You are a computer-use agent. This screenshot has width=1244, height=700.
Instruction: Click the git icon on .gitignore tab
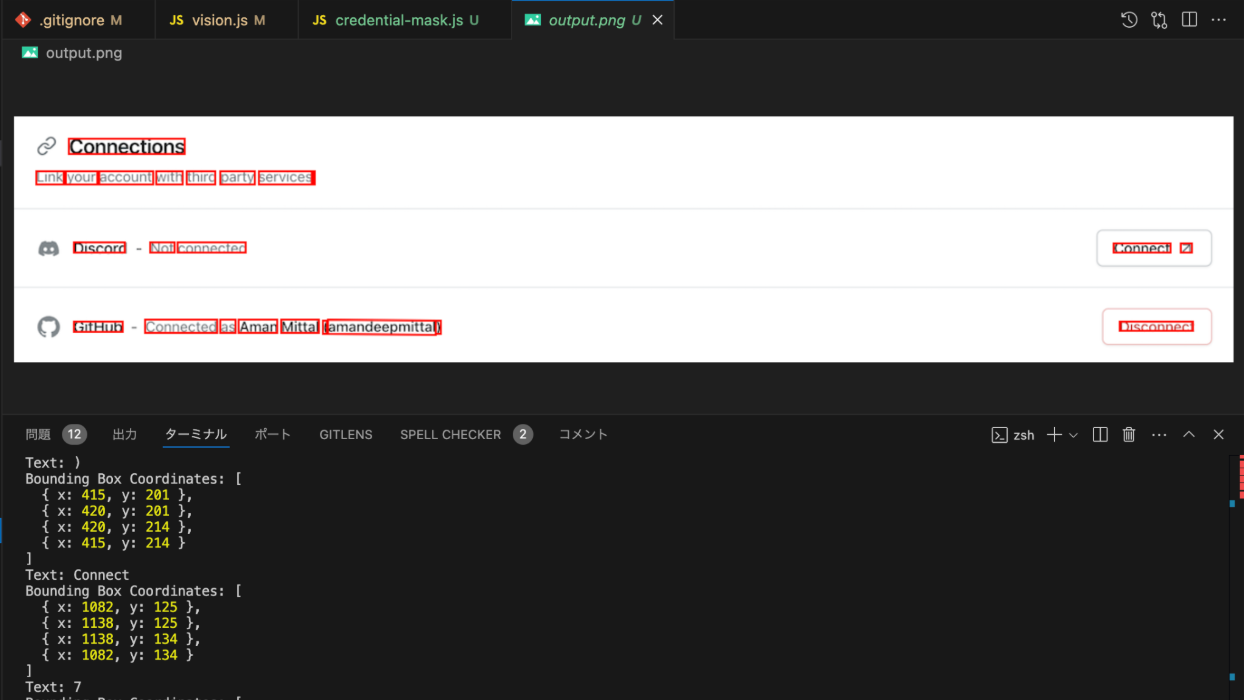[x=23, y=20]
